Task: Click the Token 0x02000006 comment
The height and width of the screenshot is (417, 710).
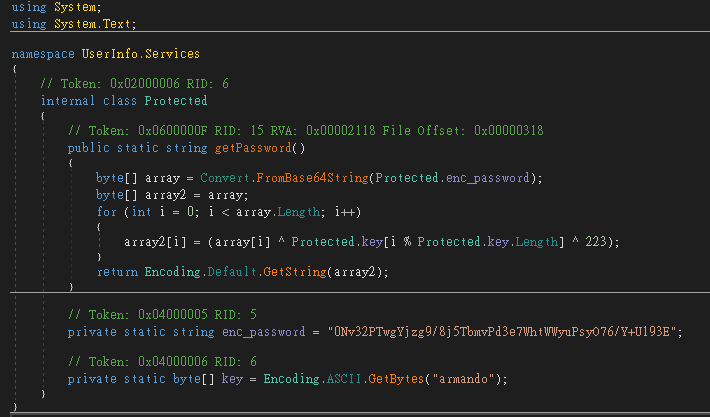Action: pyautogui.click(x=134, y=84)
